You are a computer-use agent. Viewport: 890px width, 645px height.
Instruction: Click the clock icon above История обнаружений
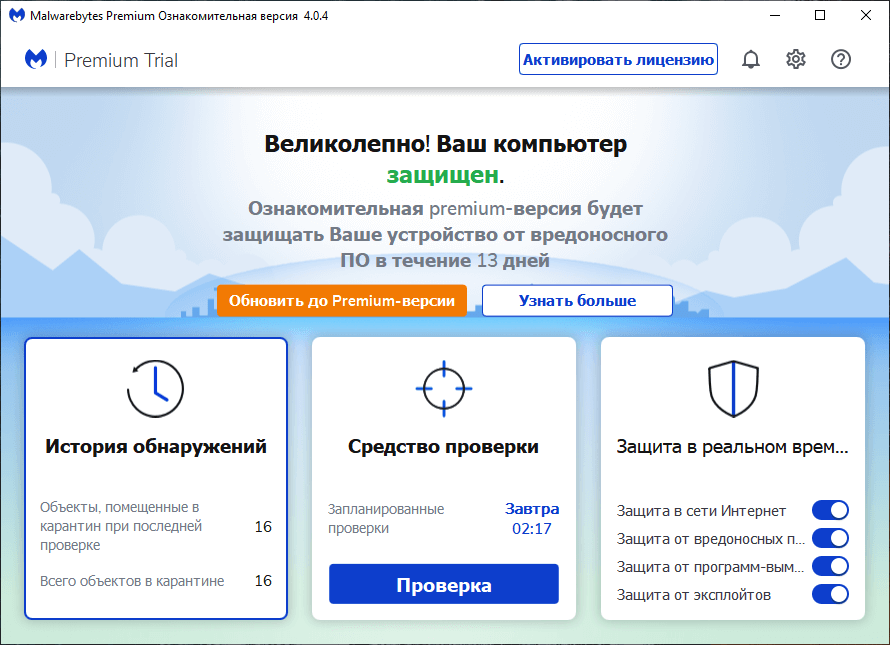click(x=155, y=390)
